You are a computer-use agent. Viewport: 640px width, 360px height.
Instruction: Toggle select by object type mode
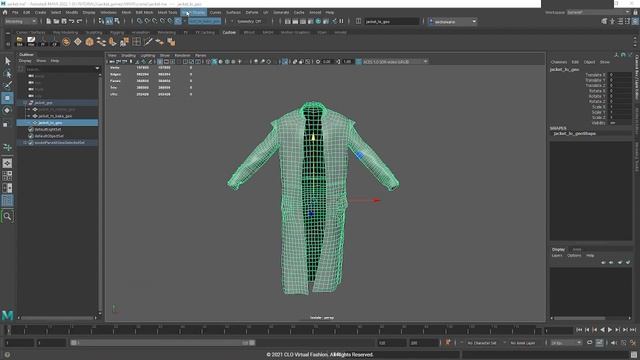(x=109, y=21)
